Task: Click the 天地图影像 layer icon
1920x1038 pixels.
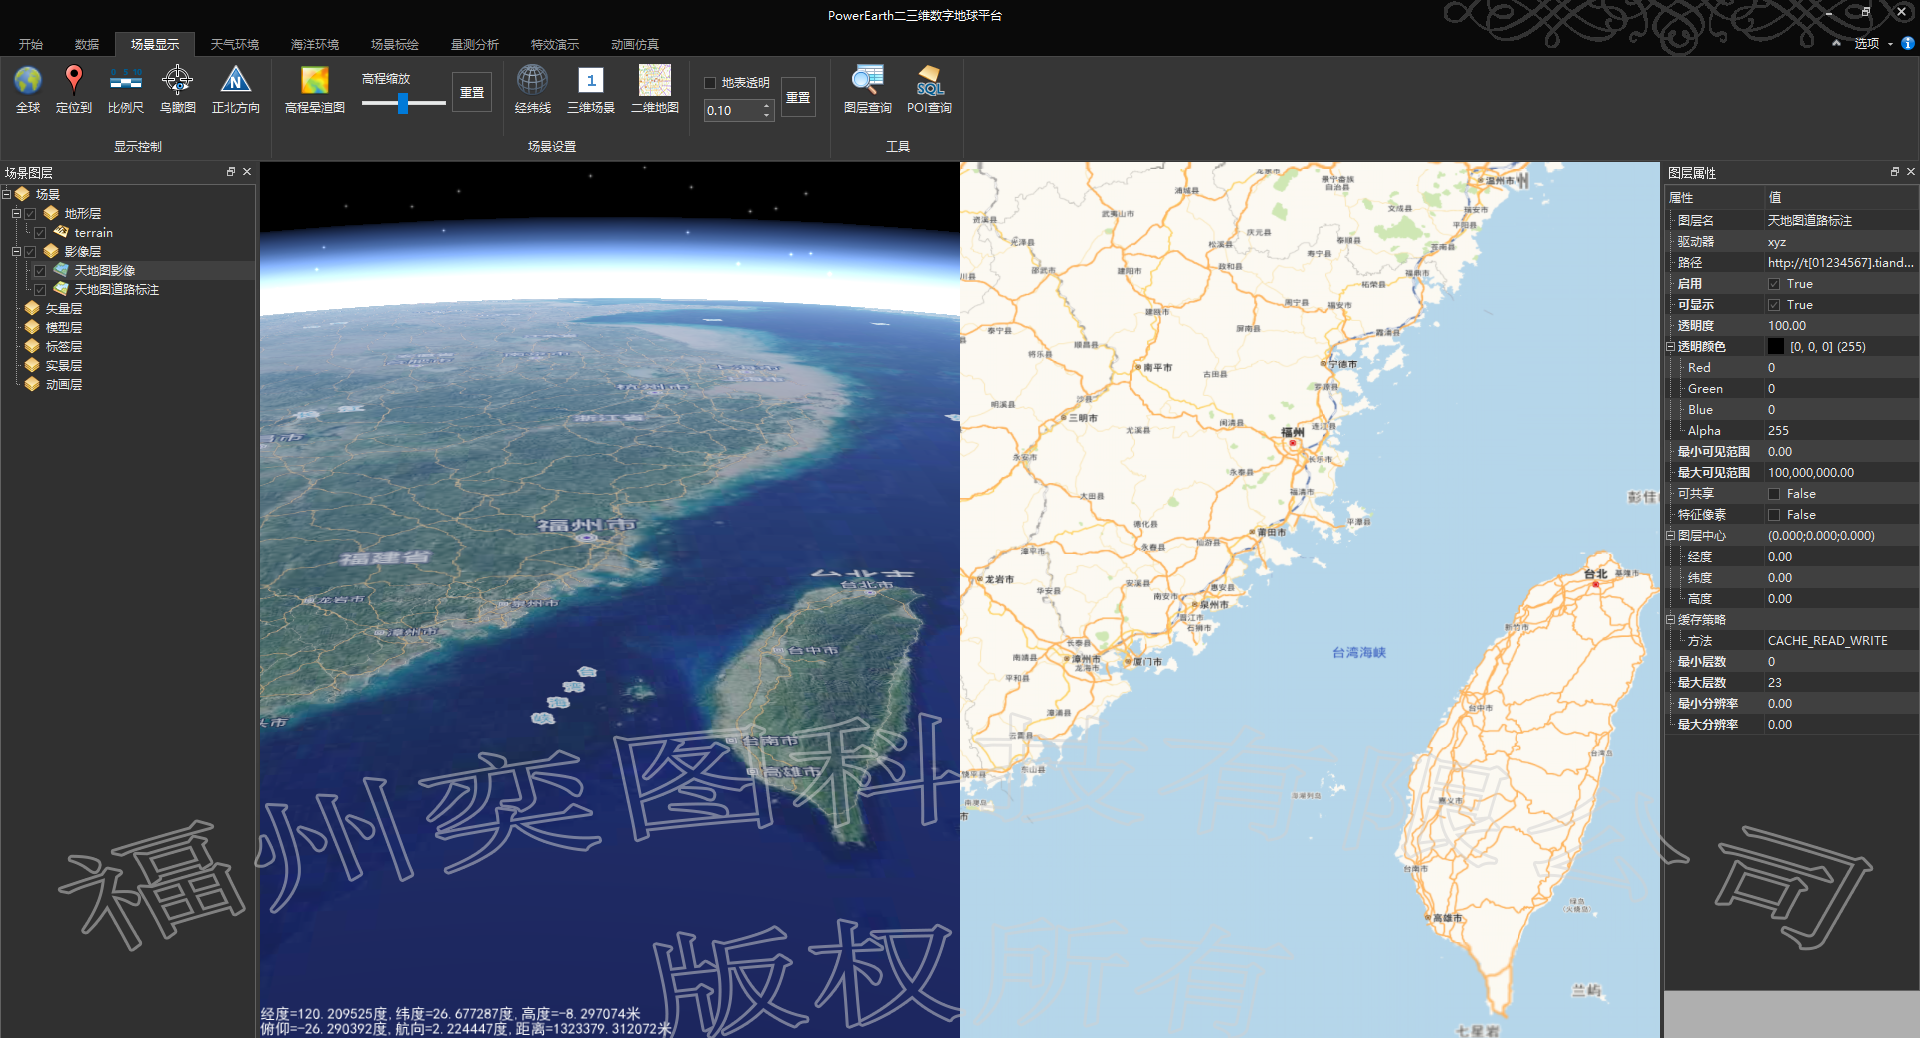Action: pos(61,270)
